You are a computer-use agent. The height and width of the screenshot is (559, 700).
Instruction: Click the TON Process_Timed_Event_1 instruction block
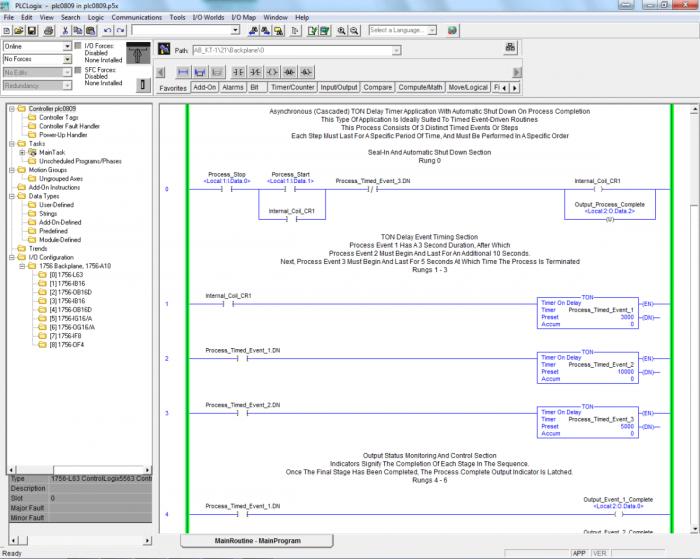(x=587, y=312)
